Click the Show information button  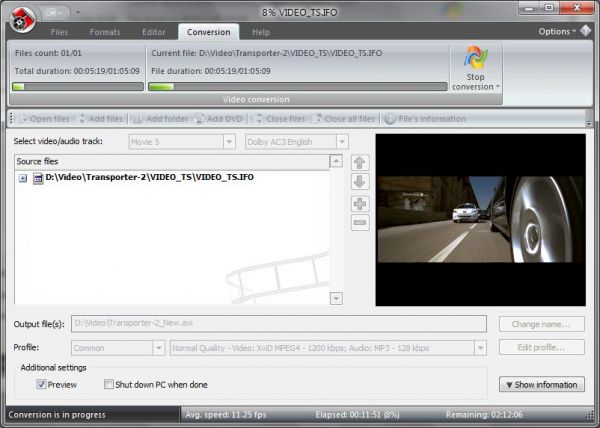[x=540, y=384]
